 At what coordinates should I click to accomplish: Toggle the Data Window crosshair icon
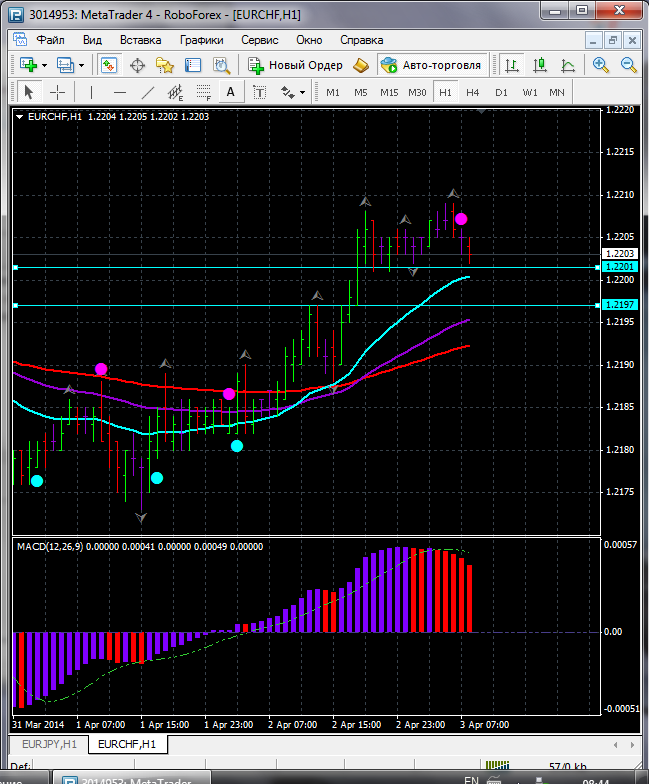click(x=137, y=65)
